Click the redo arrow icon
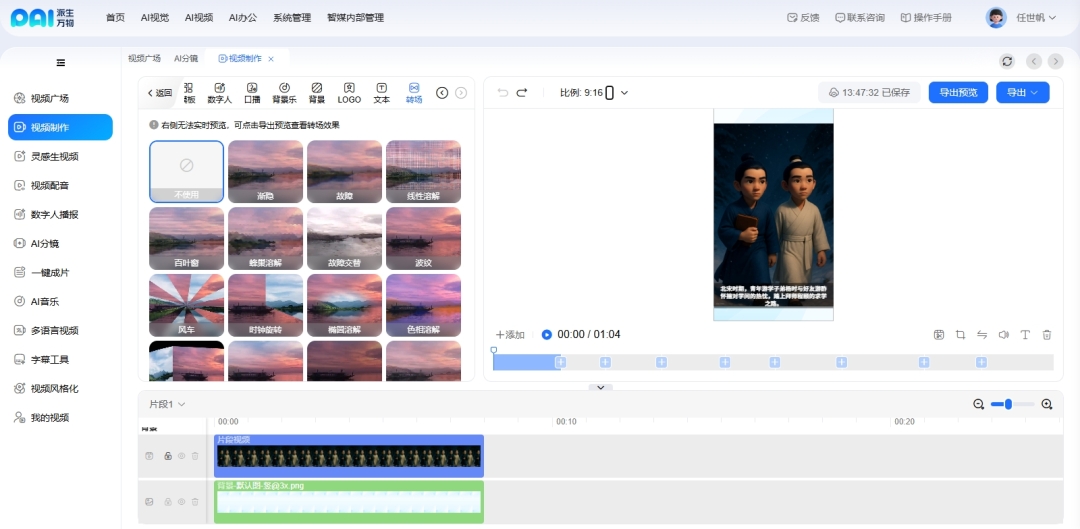1080x529 pixels. click(522, 93)
